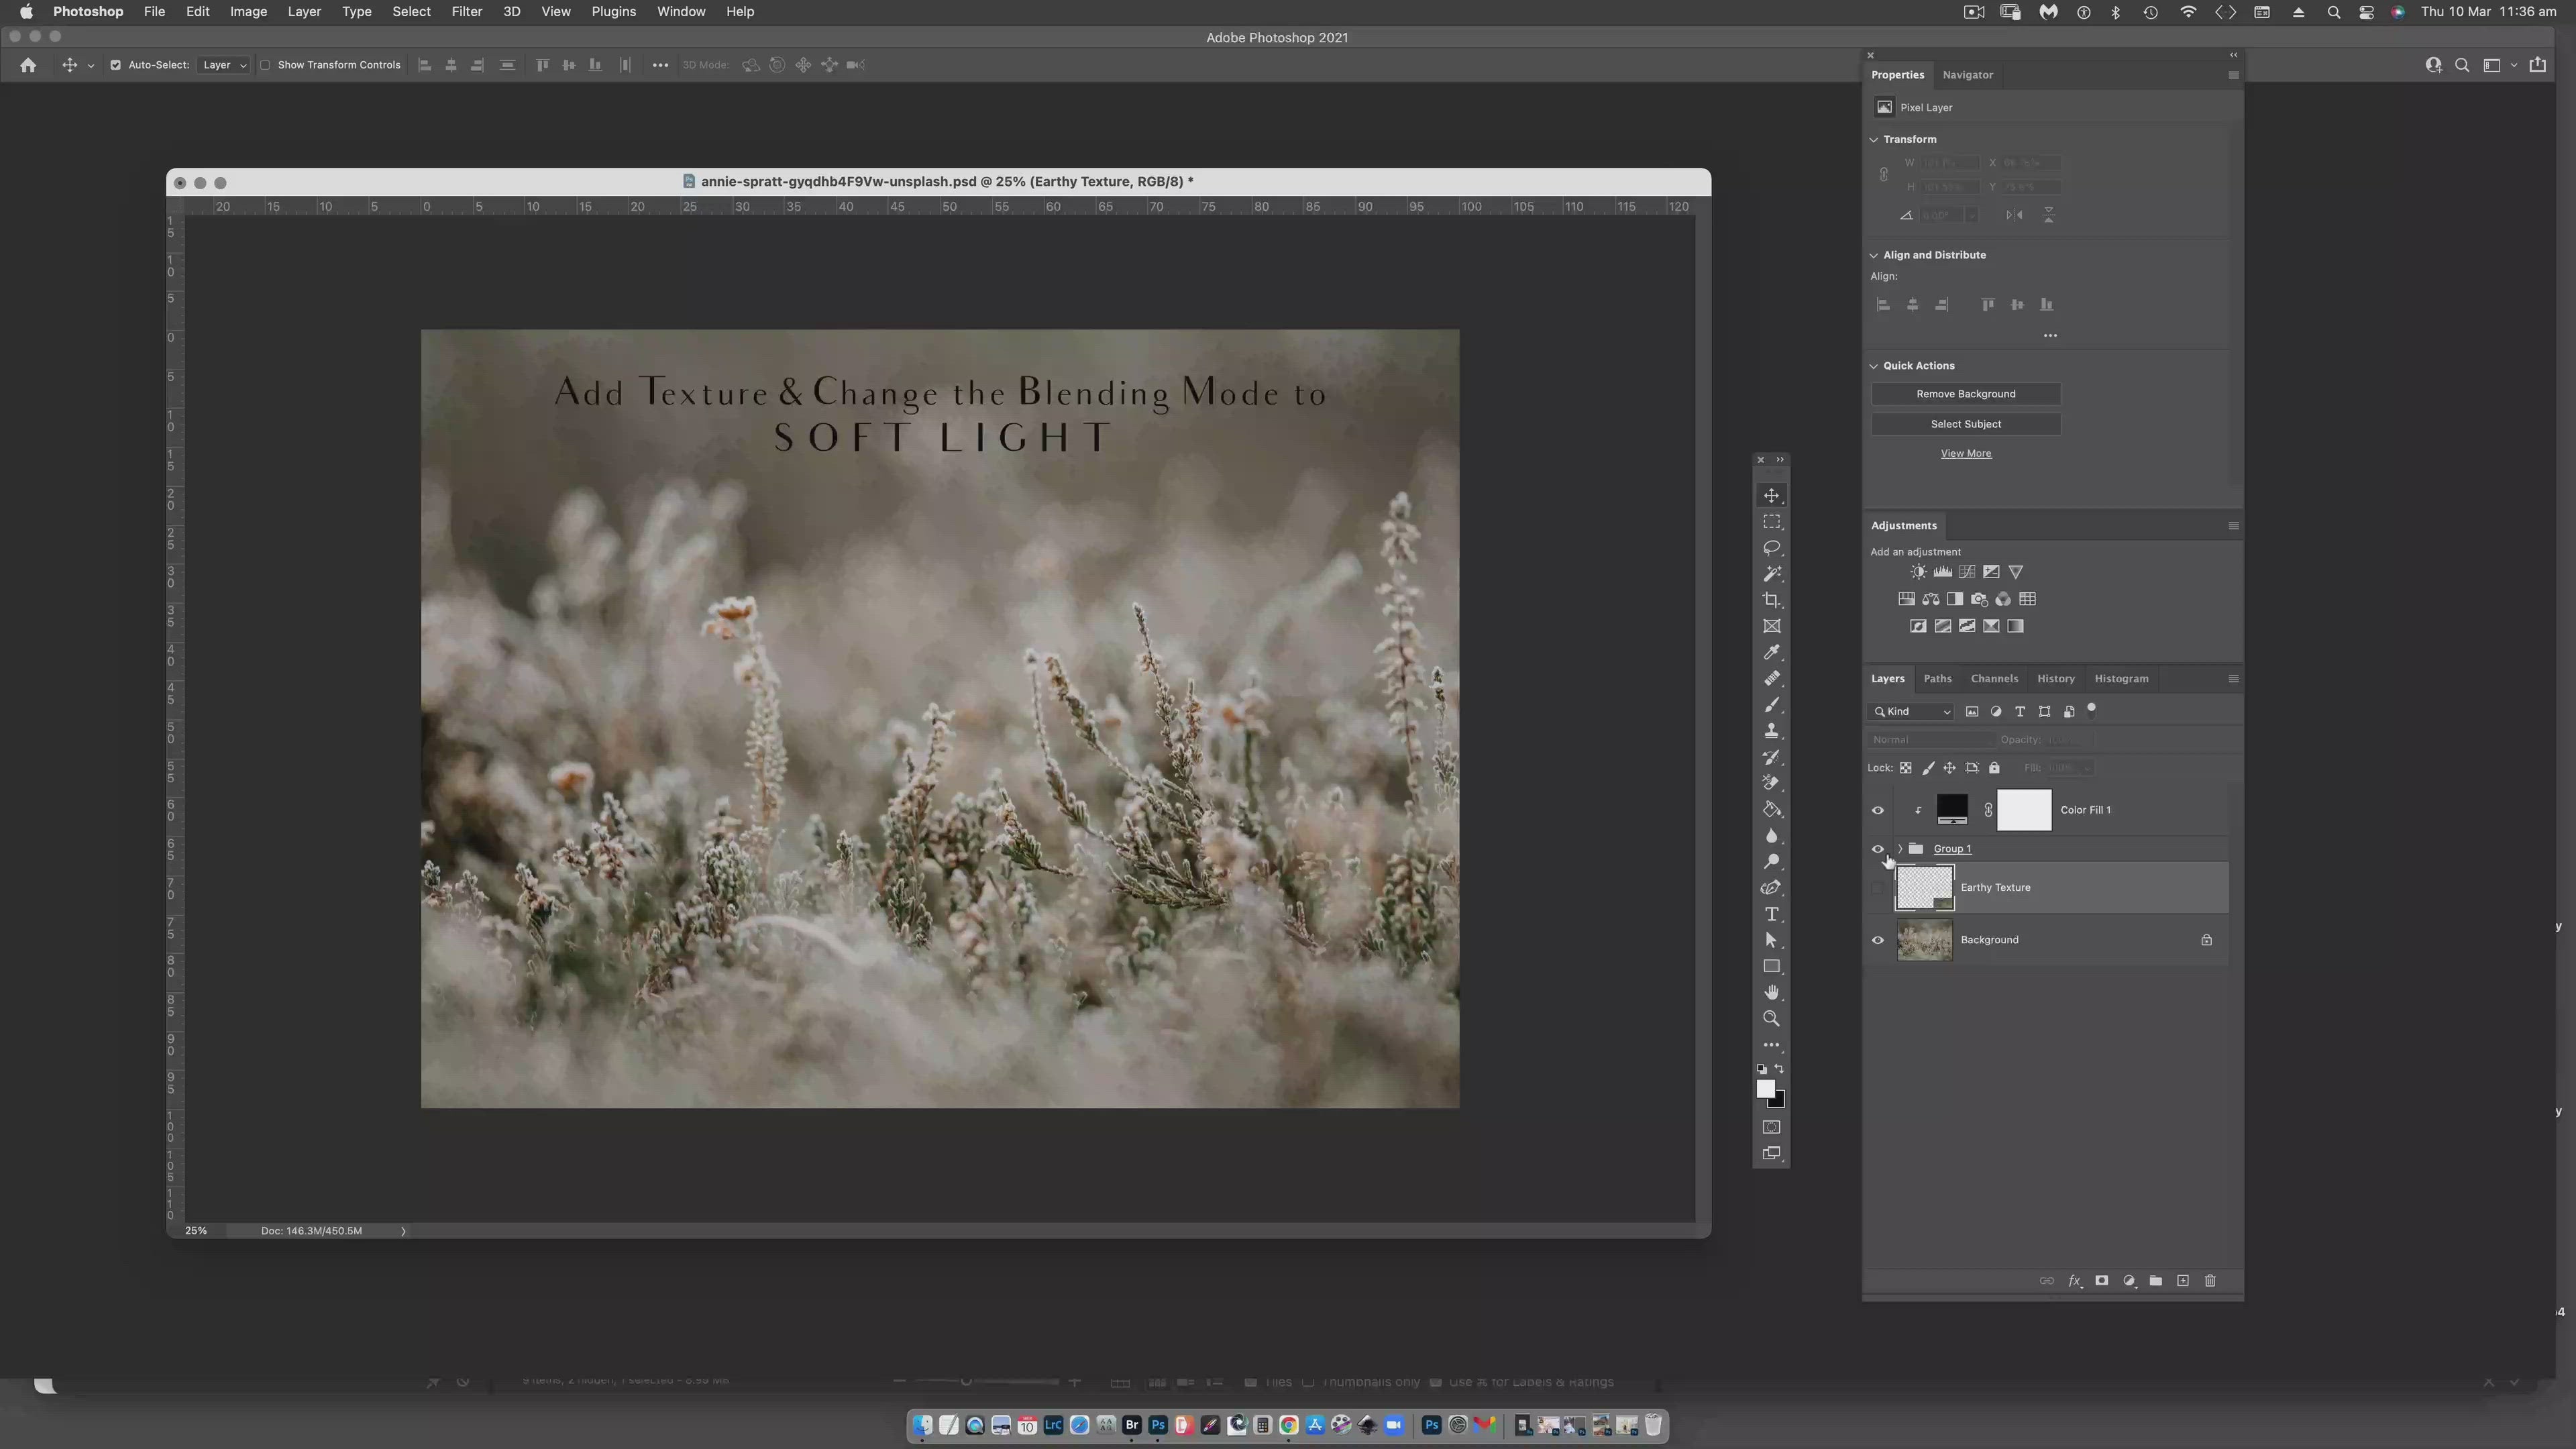Select the Horizontal Type tool
Image resolution: width=2576 pixels, height=1449 pixels.
1771,914
